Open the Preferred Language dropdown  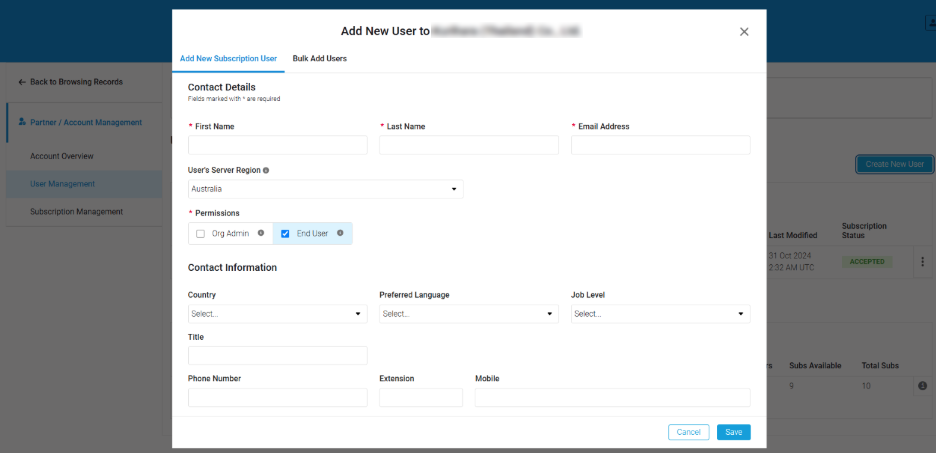pos(468,314)
